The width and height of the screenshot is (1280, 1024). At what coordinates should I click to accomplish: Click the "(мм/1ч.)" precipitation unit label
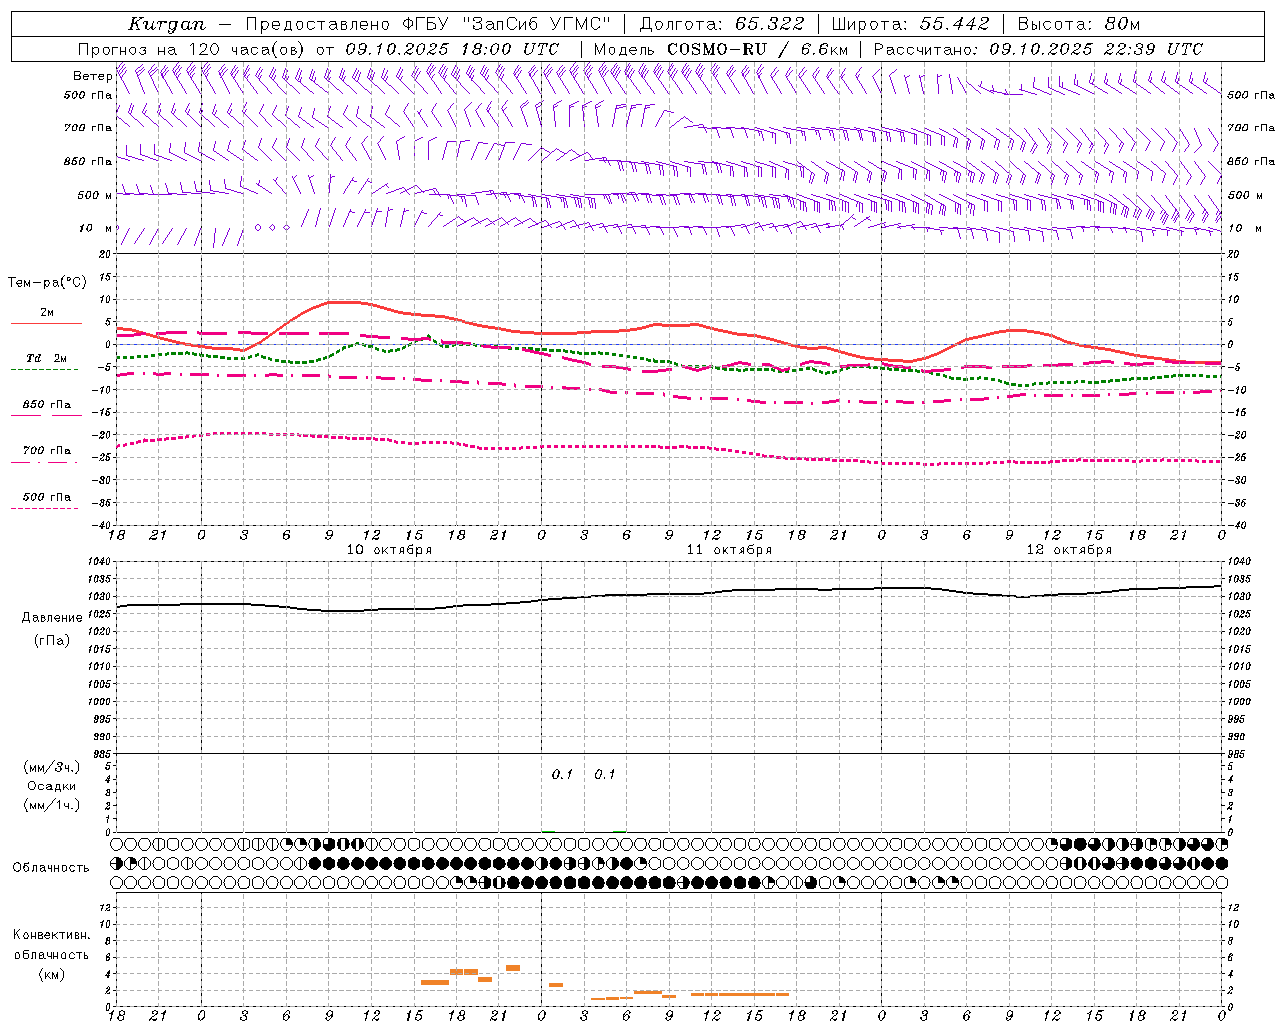click(52, 805)
